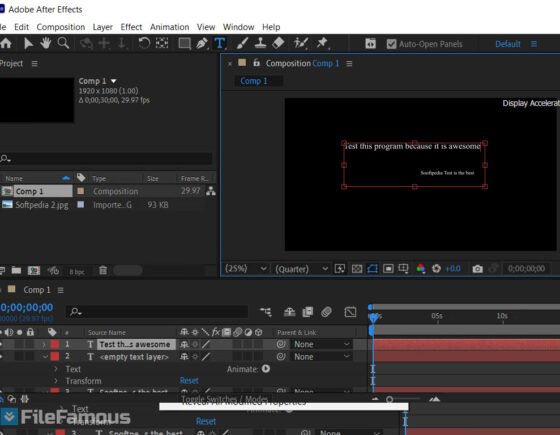Open parent dropdown for Test th...s awesome layer
The image size is (560, 435).
[321, 344]
